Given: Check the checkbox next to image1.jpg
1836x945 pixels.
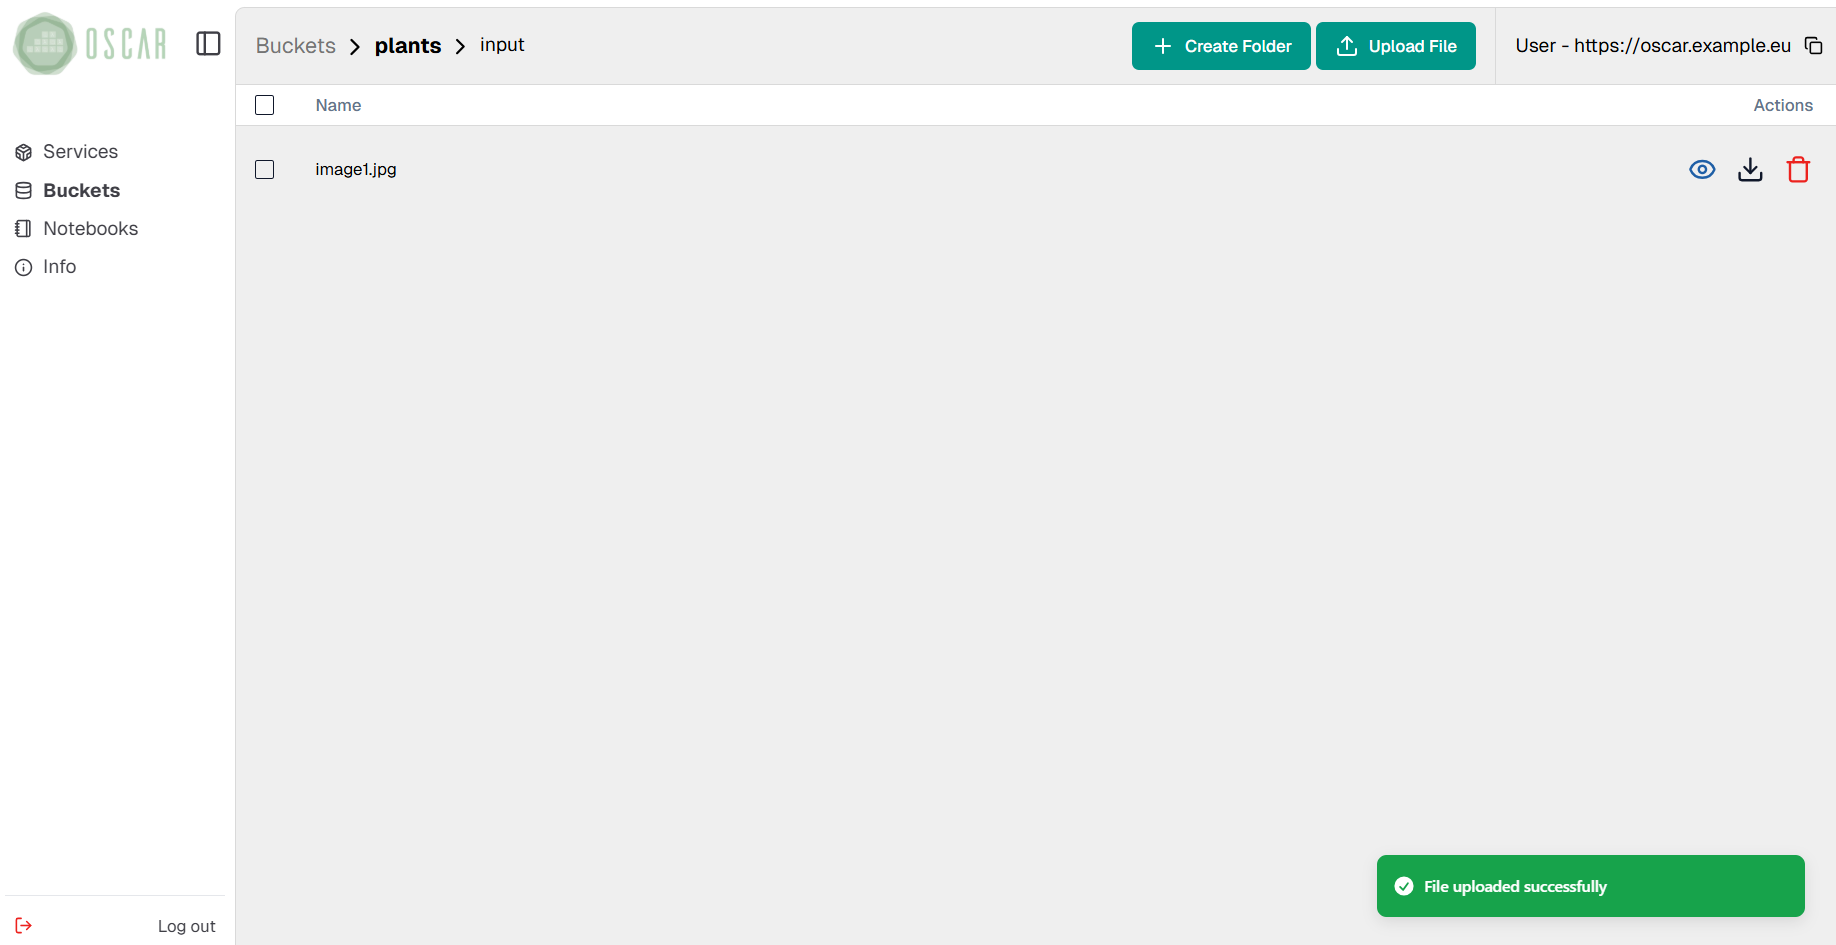Looking at the screenshot, I should (x=264, y=169).
